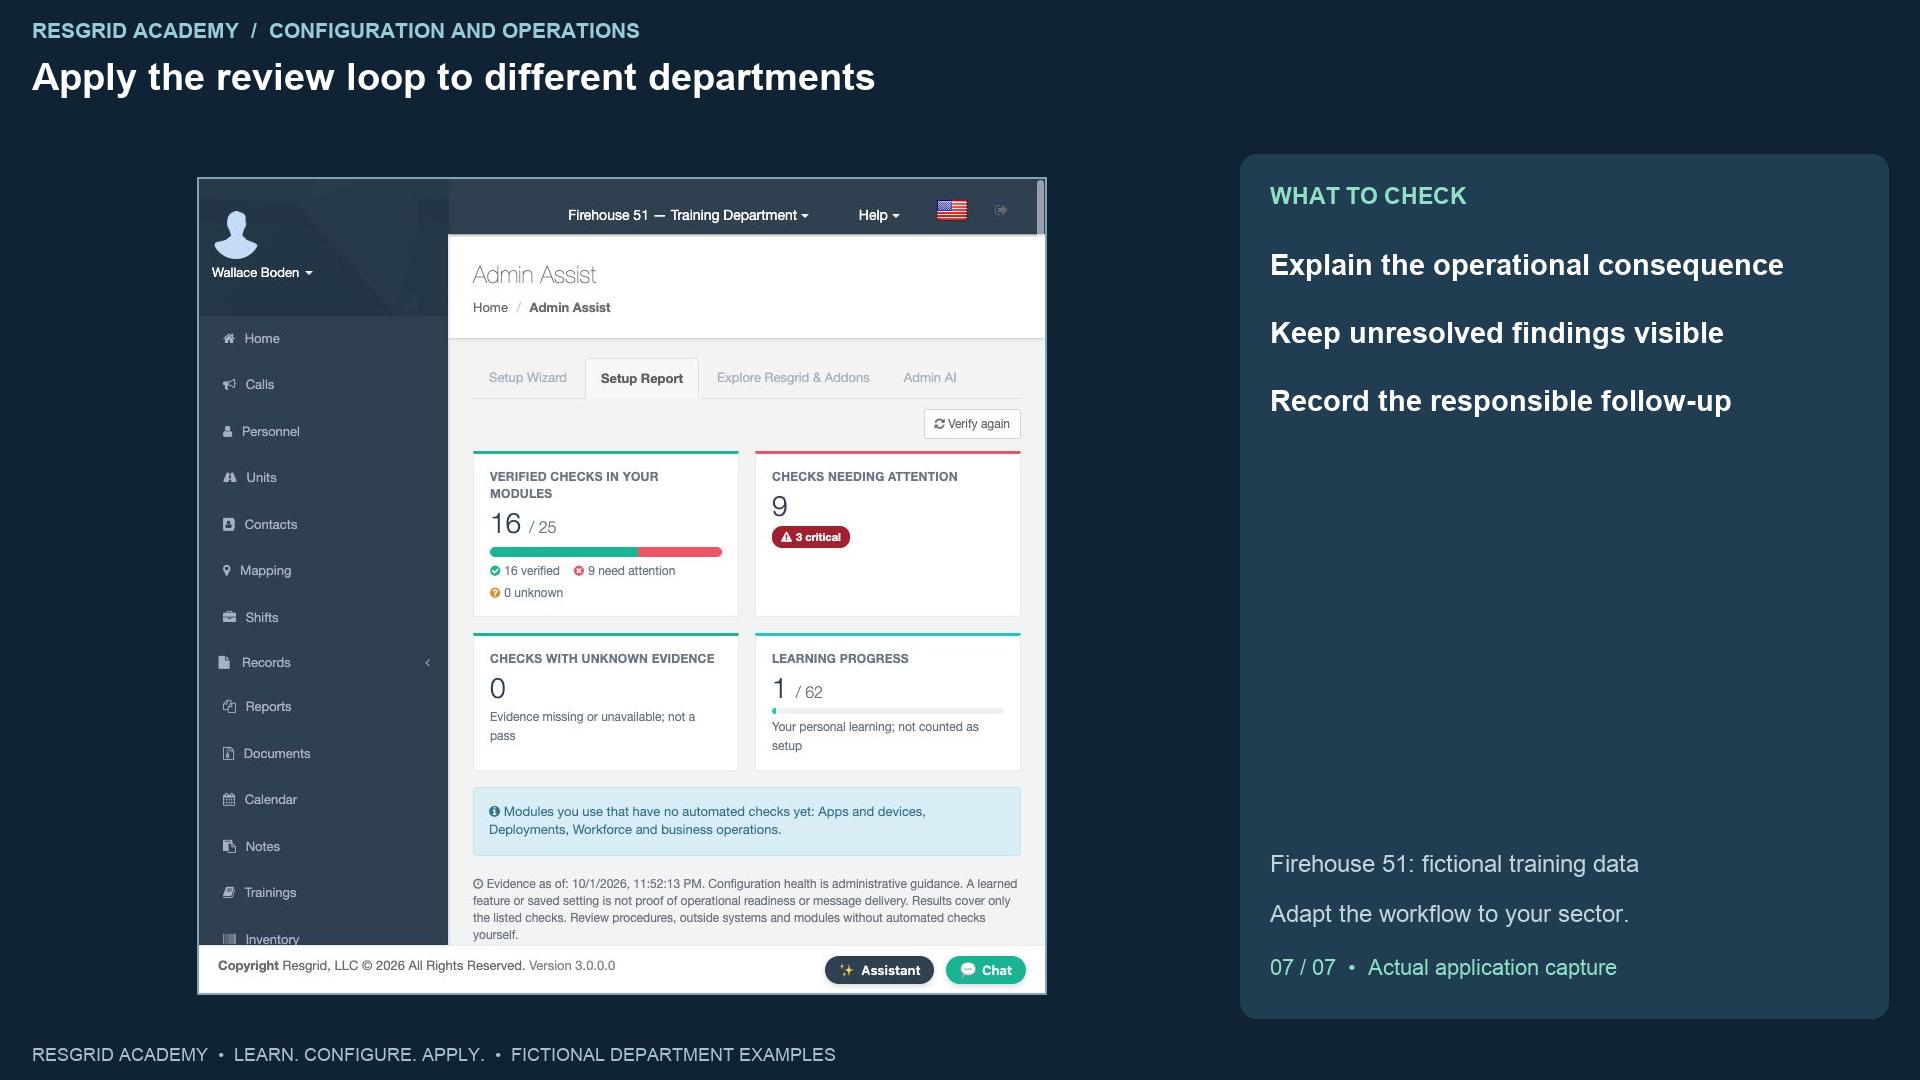Click the Units road icon
This screenshot has height=1080, width=1920.
pyautogui.click(x=230, y=478)
